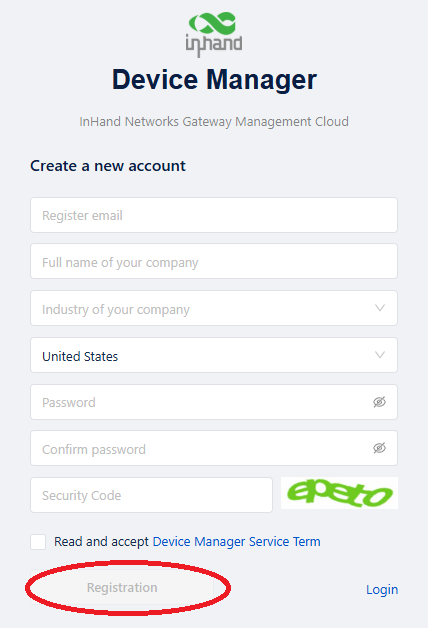The image size is (428, 628).
Task: Toggle visibility eye in Confirm password field
Action: [x=380, y=448]
